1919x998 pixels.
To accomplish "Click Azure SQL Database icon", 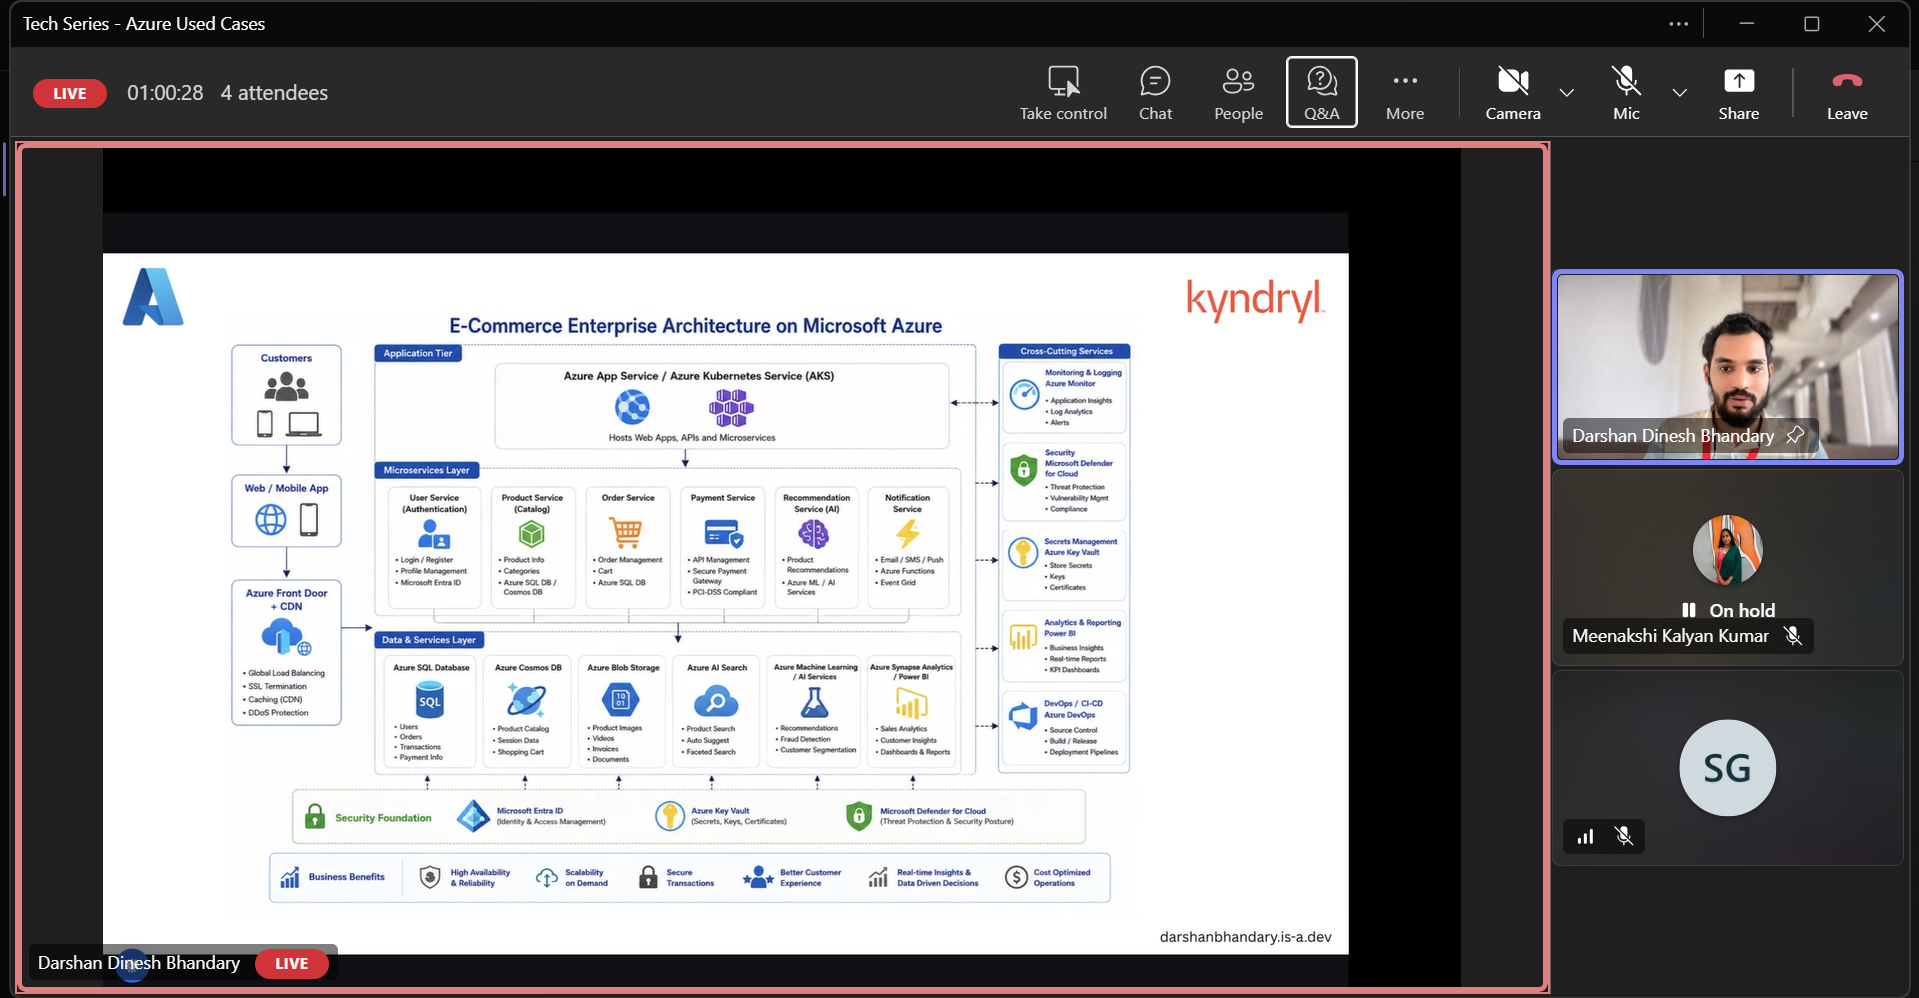I will pos(430,700).
